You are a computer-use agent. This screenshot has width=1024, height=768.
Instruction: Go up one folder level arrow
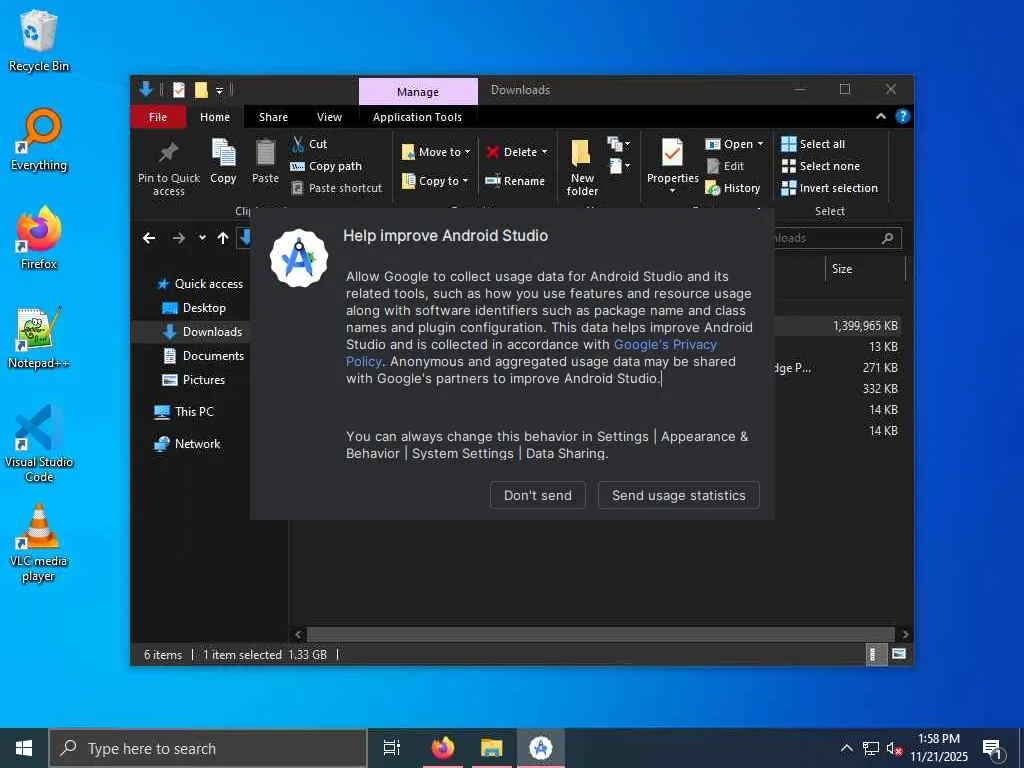pos(223,238)
